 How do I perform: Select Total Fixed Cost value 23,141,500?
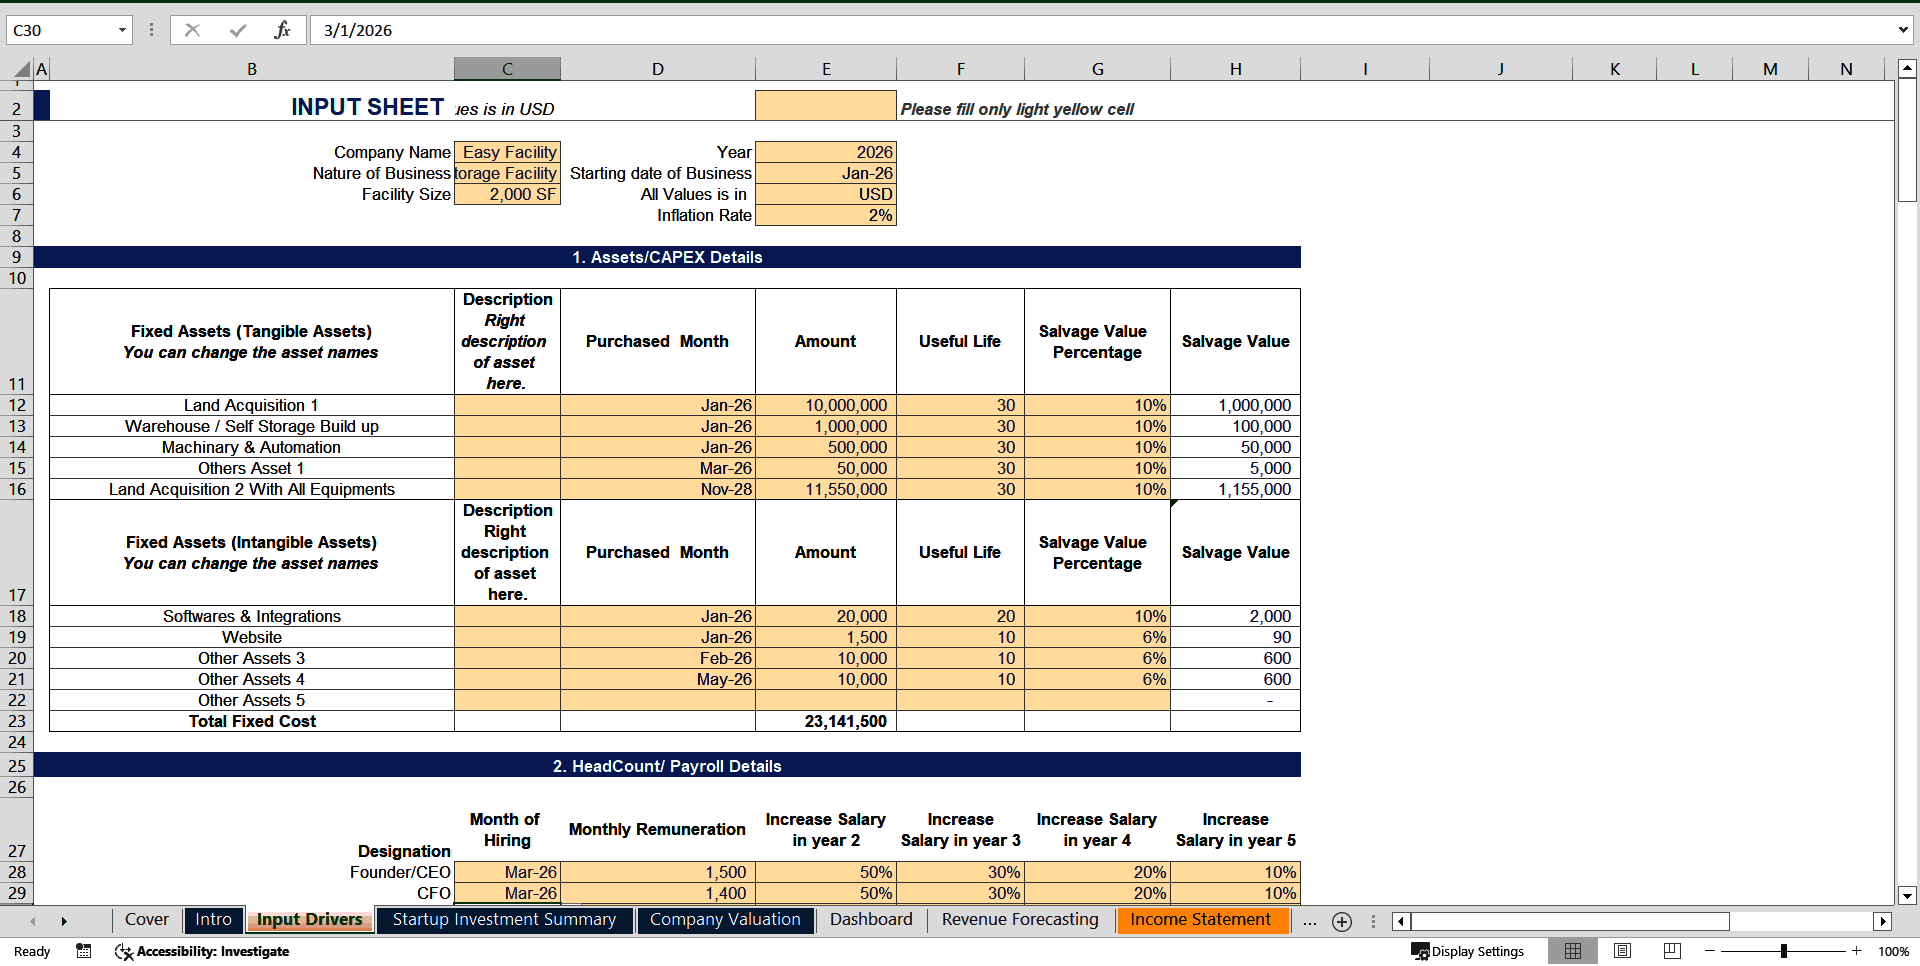tap(826, 721)
